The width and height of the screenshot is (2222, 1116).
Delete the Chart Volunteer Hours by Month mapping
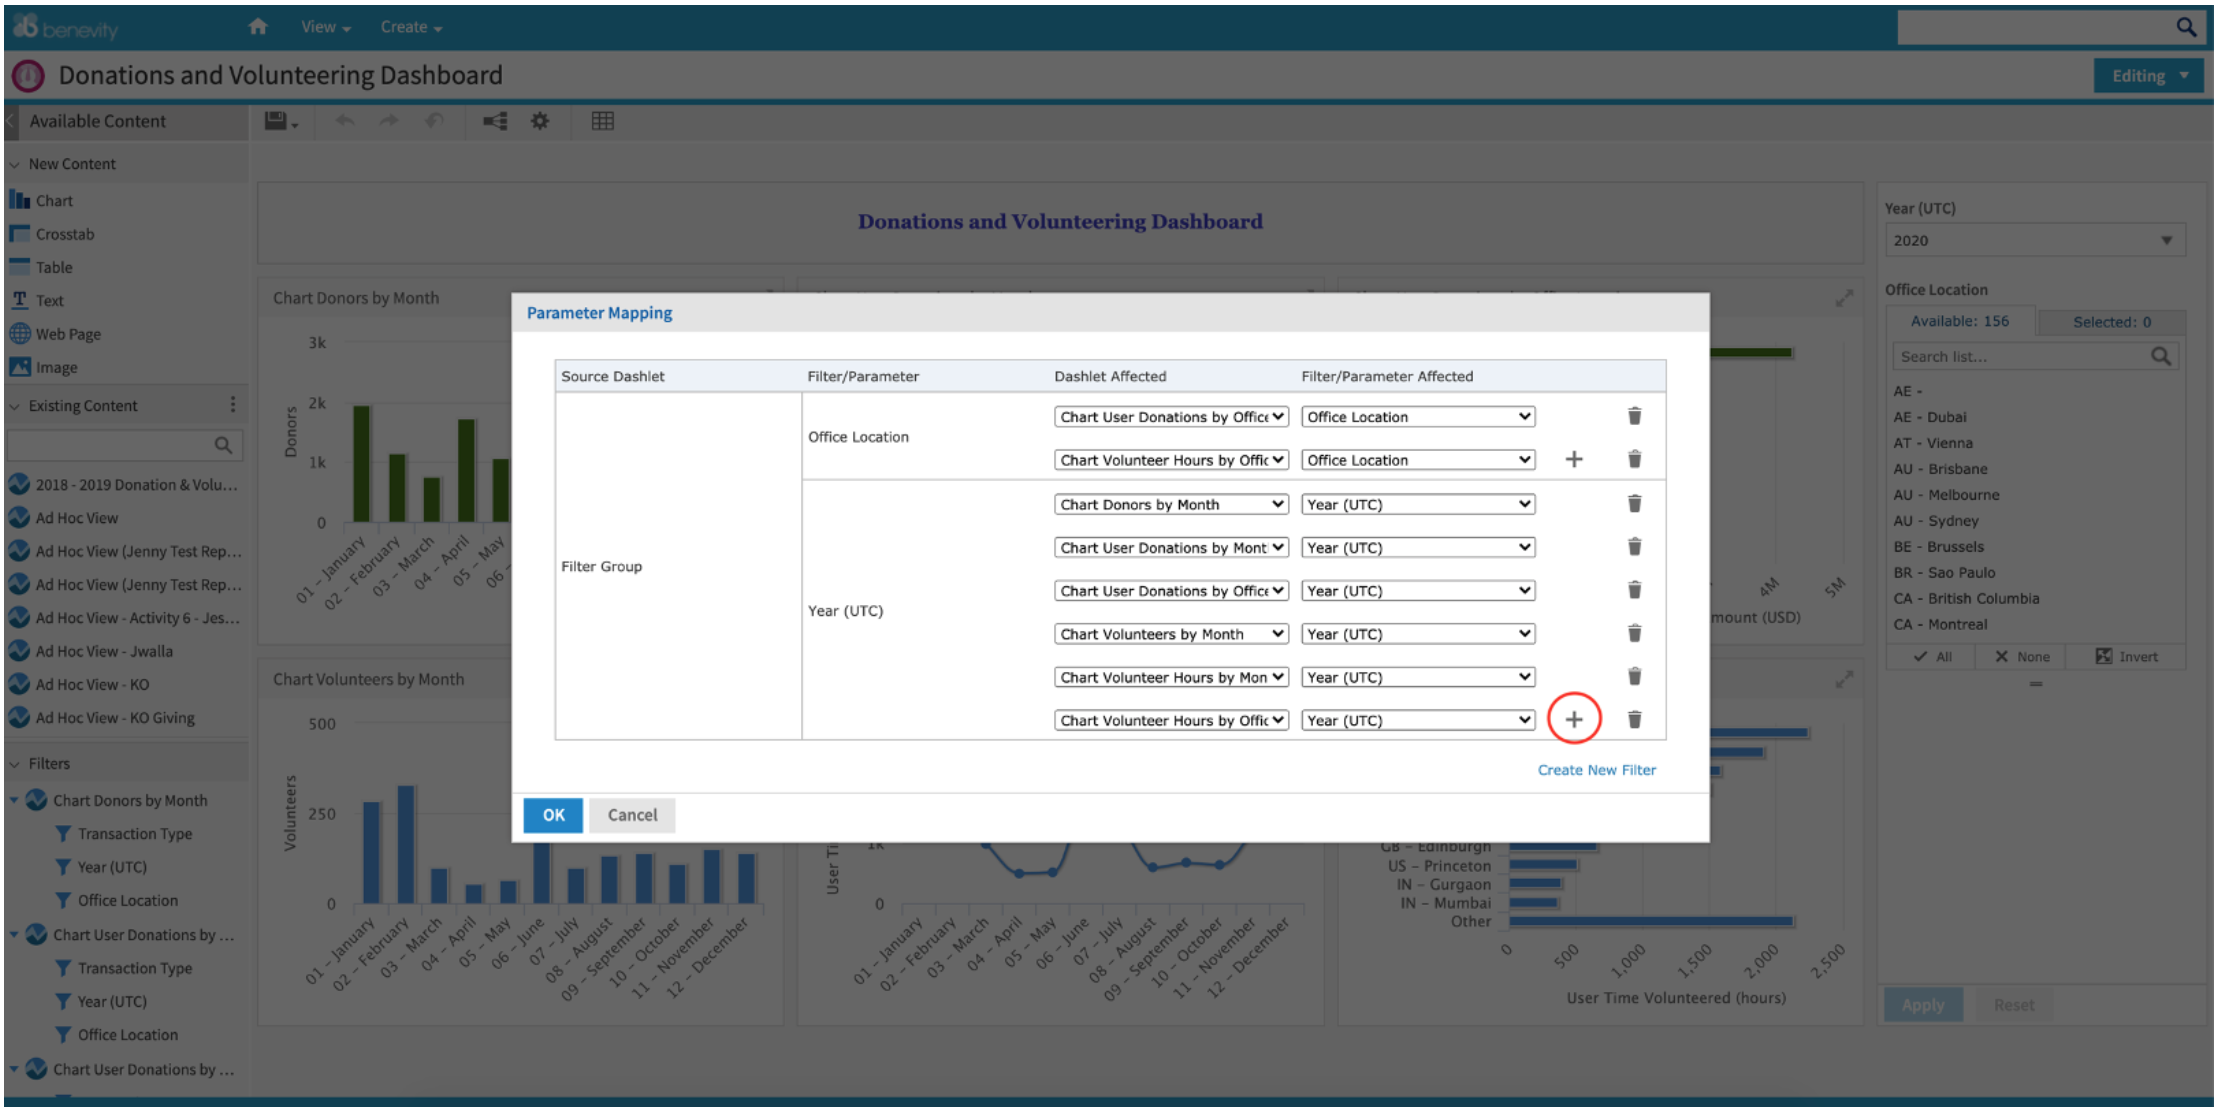[x=1634, y=676]
